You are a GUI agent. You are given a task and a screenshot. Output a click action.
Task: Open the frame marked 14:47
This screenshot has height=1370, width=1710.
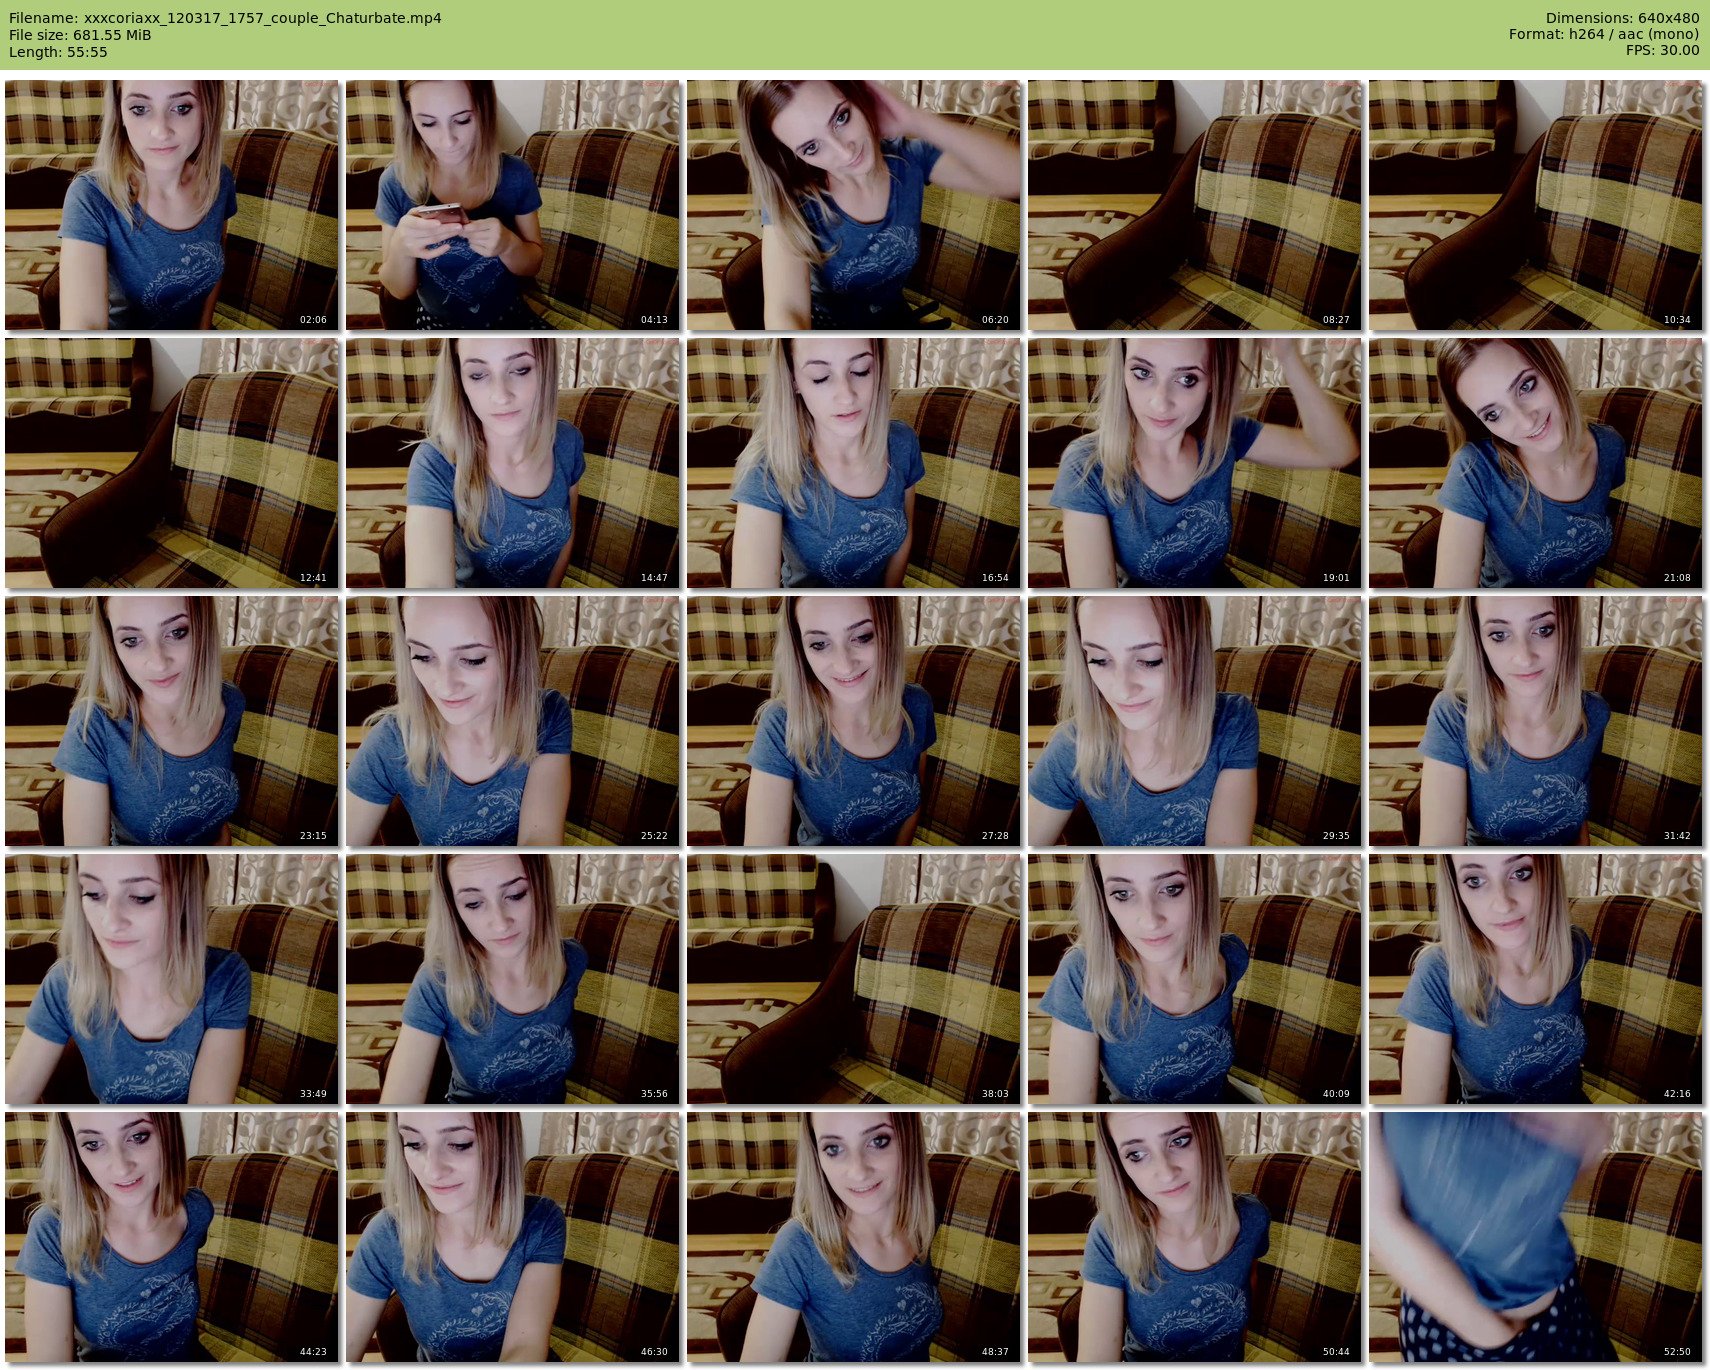pos(512,463)
